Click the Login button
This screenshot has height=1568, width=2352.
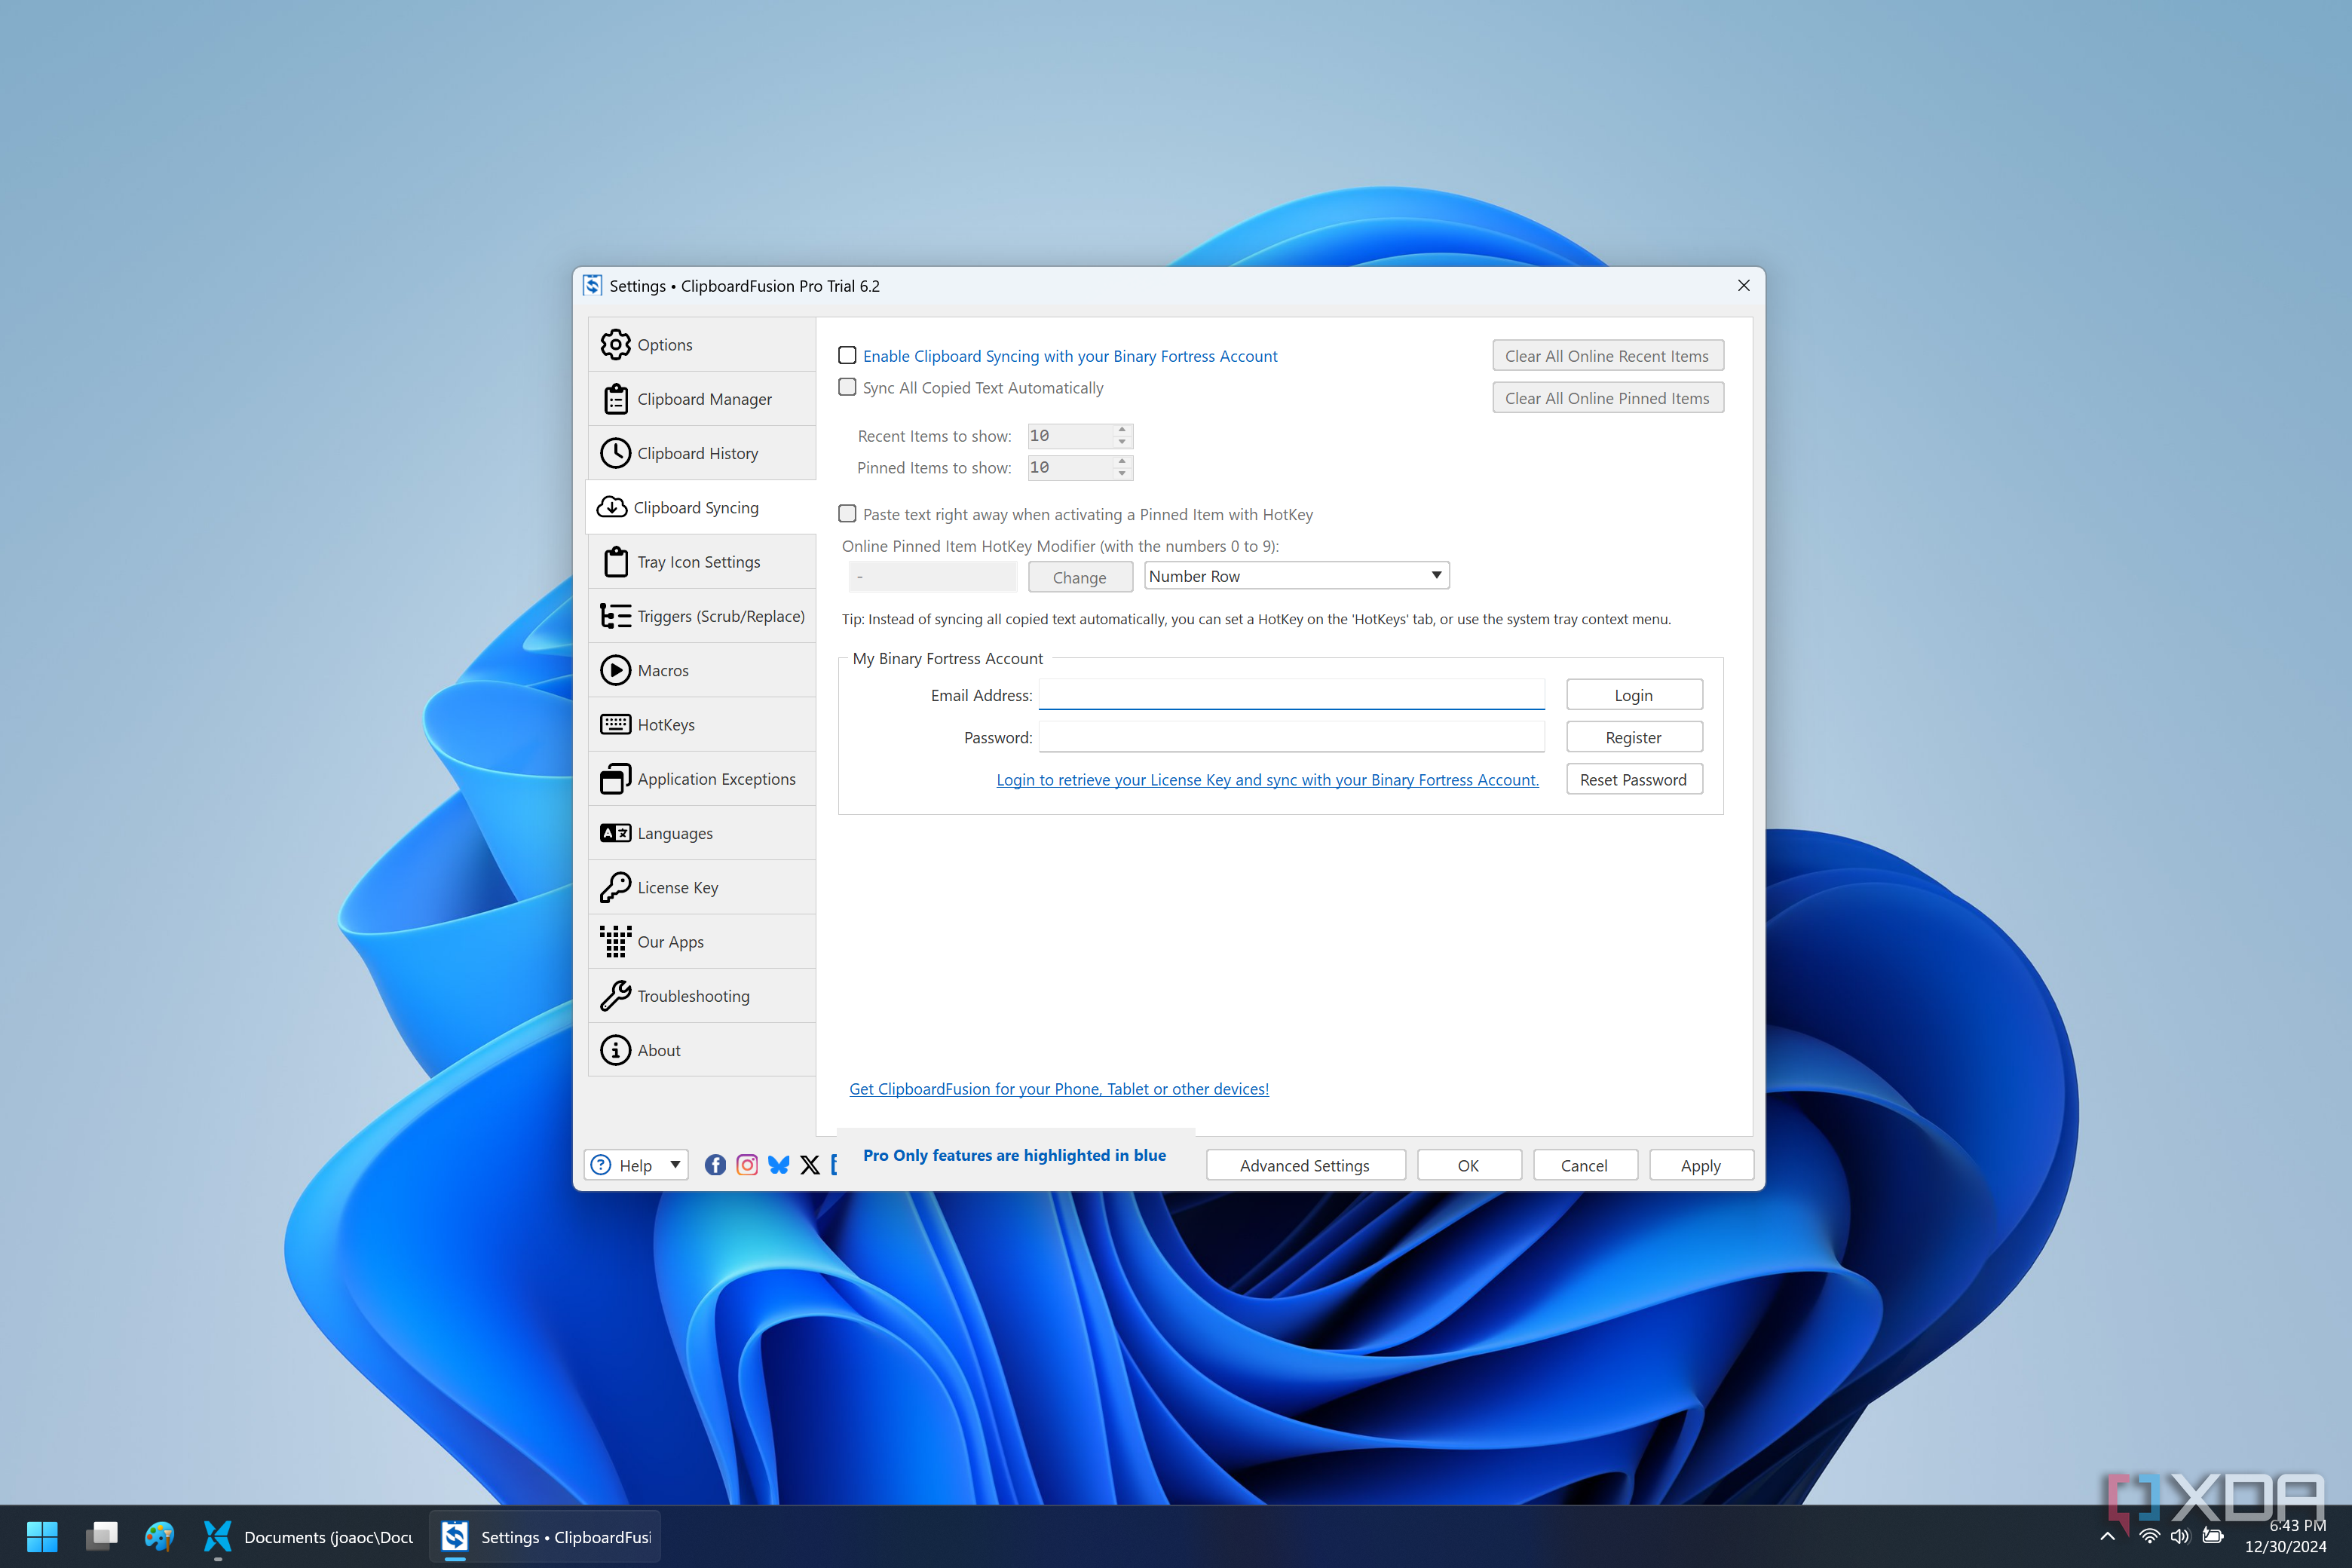(1634, 695)
